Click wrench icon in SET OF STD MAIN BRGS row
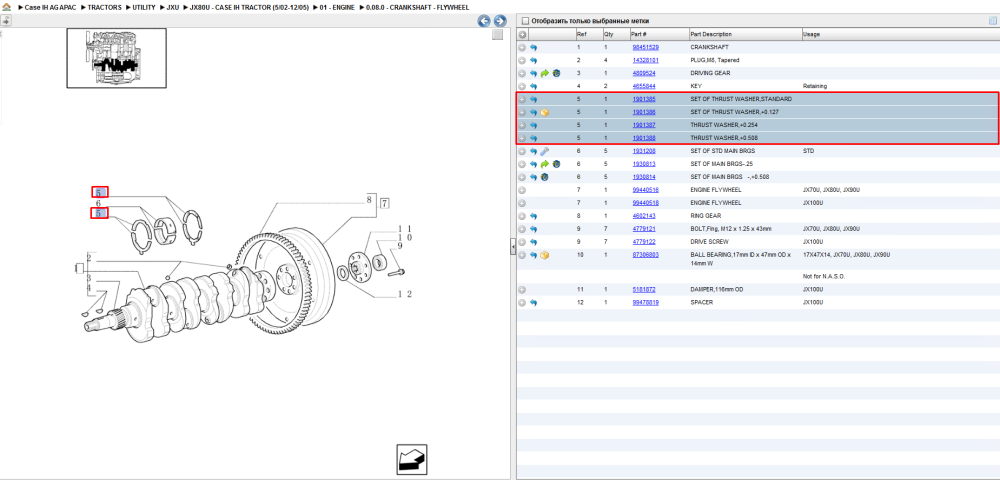This screenshot has height=480, width=1000. [x=545, y=151]
